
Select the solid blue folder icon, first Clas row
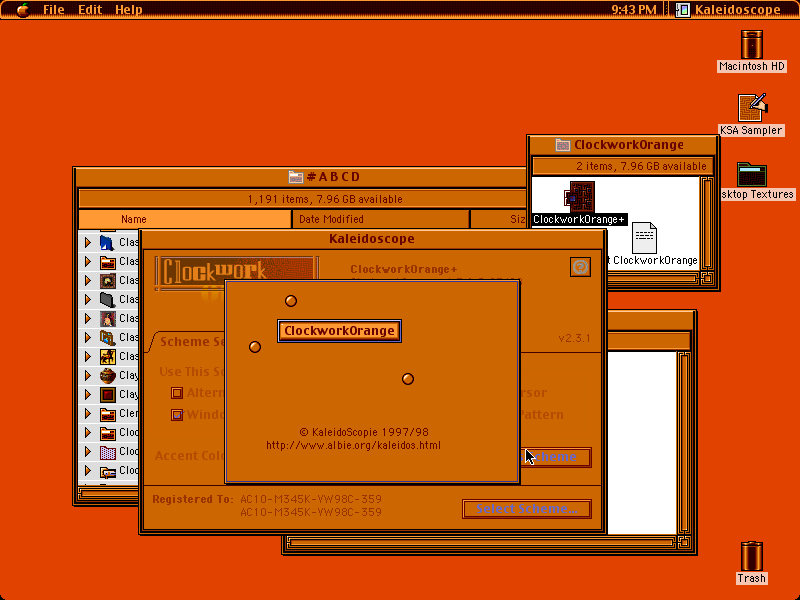[x=107, y=242]
